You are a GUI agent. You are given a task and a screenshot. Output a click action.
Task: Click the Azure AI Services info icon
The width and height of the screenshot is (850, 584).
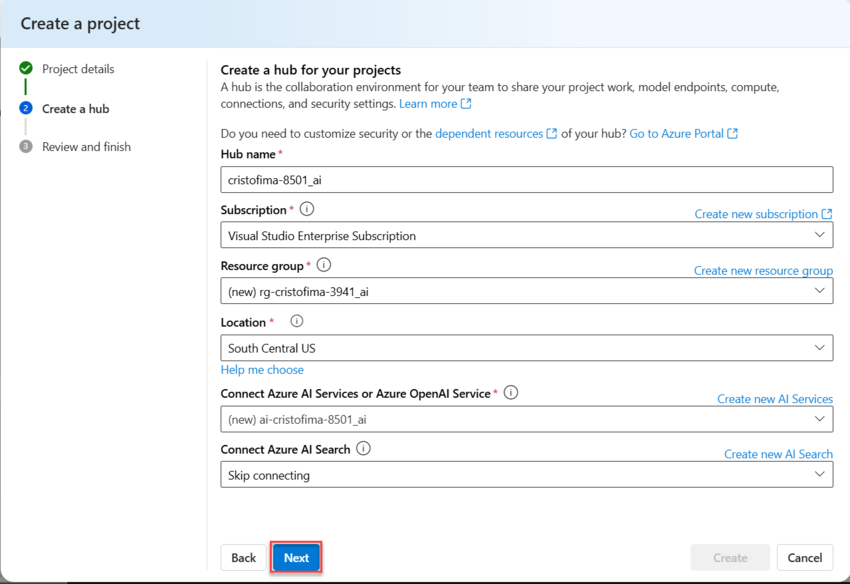click(x=511, y=393)
